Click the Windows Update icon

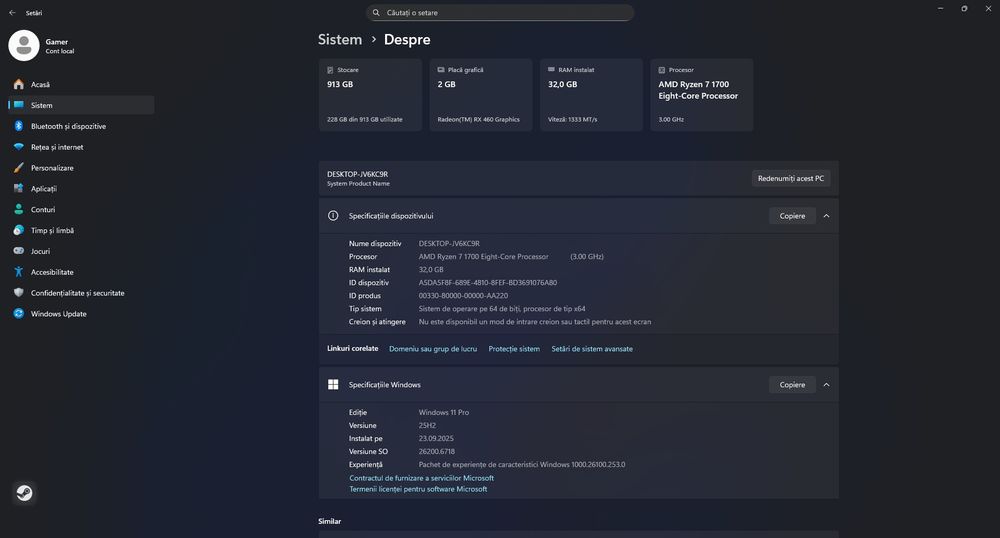click(x=19, y=314)
